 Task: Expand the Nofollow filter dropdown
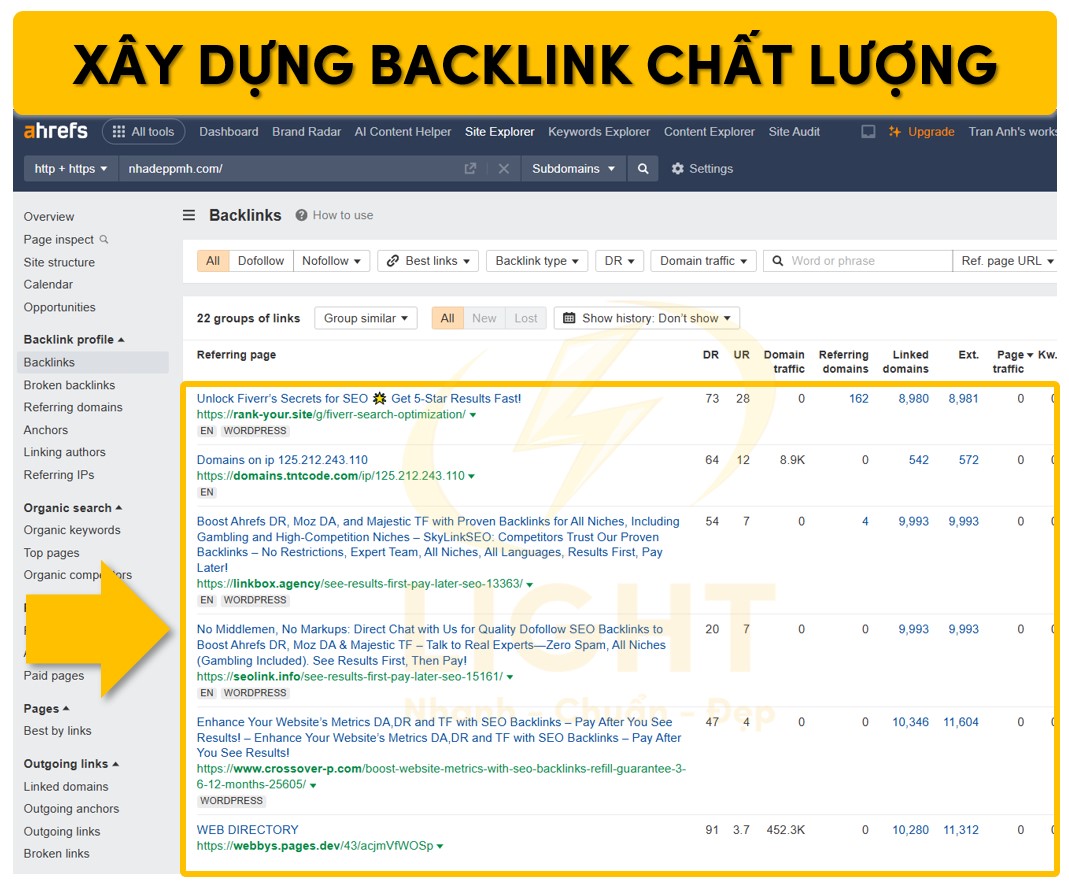[331, 261]
